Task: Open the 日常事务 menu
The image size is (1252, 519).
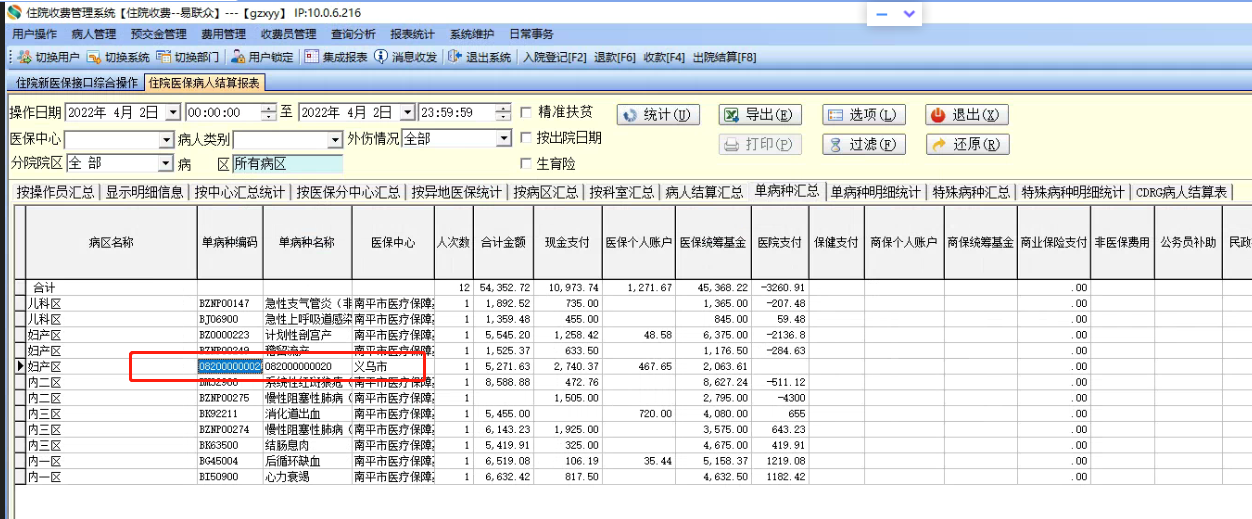Action: pos(531,34)
